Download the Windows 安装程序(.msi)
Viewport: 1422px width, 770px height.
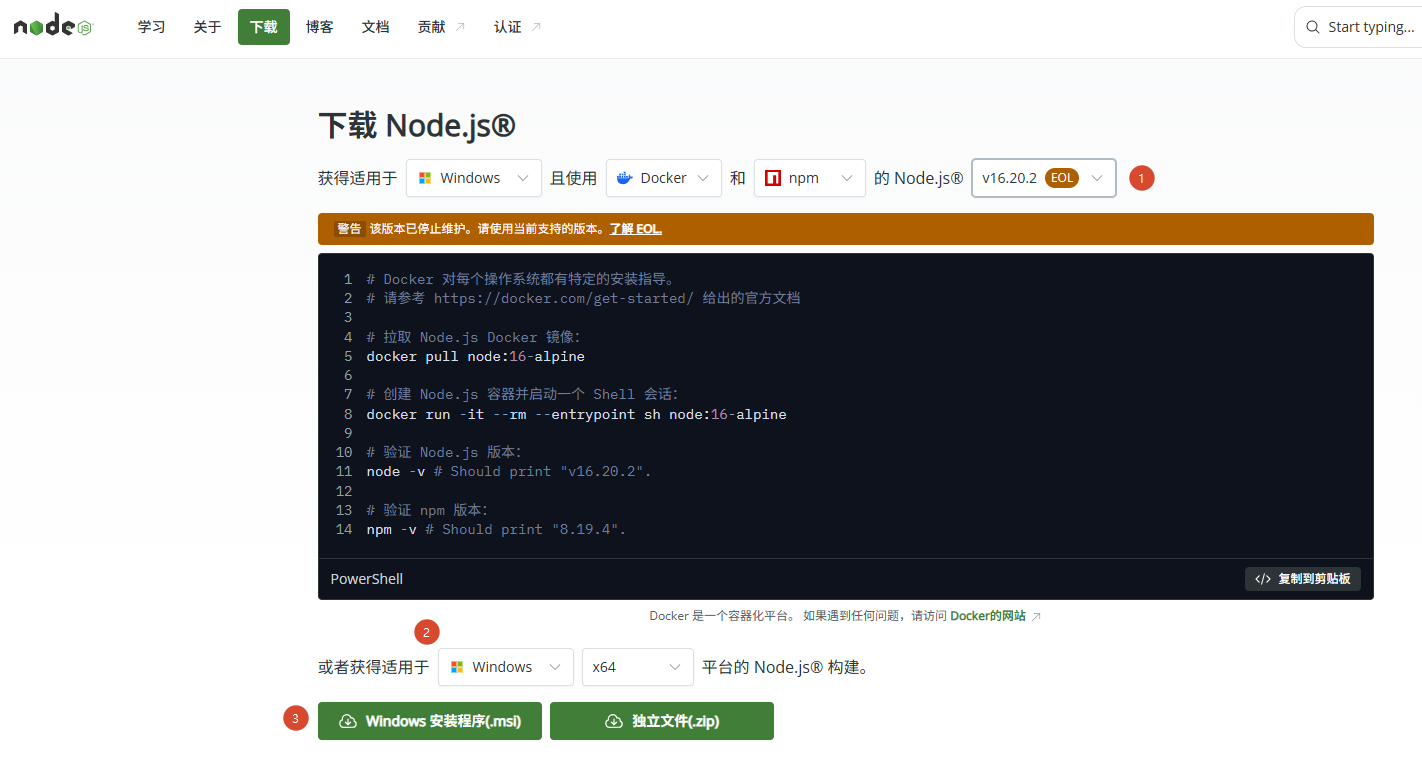[430, 721]
